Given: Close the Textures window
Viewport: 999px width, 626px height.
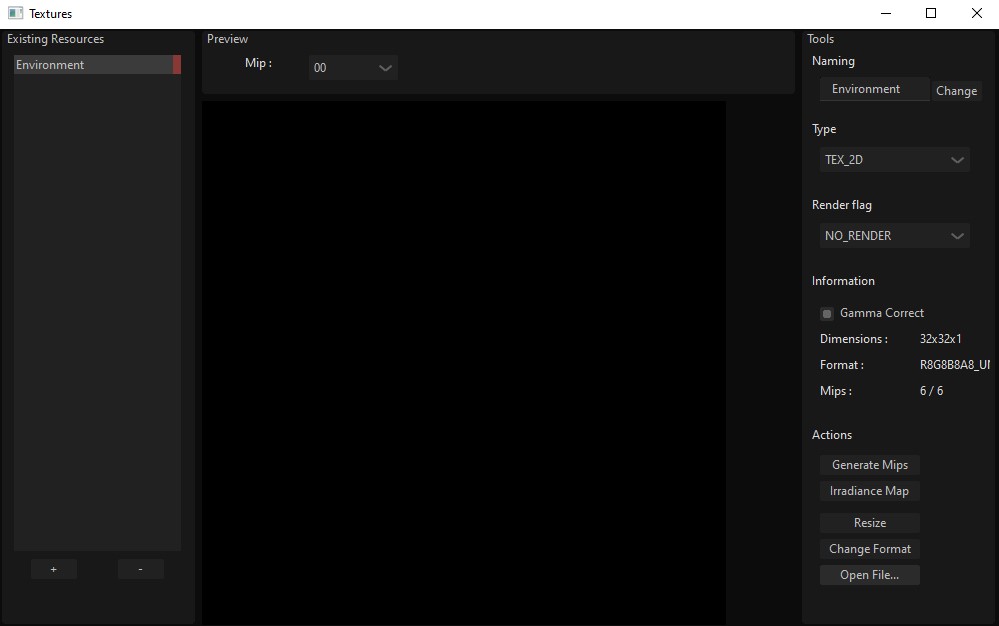Looking at the screenshot, I should (x=976, y=13).
